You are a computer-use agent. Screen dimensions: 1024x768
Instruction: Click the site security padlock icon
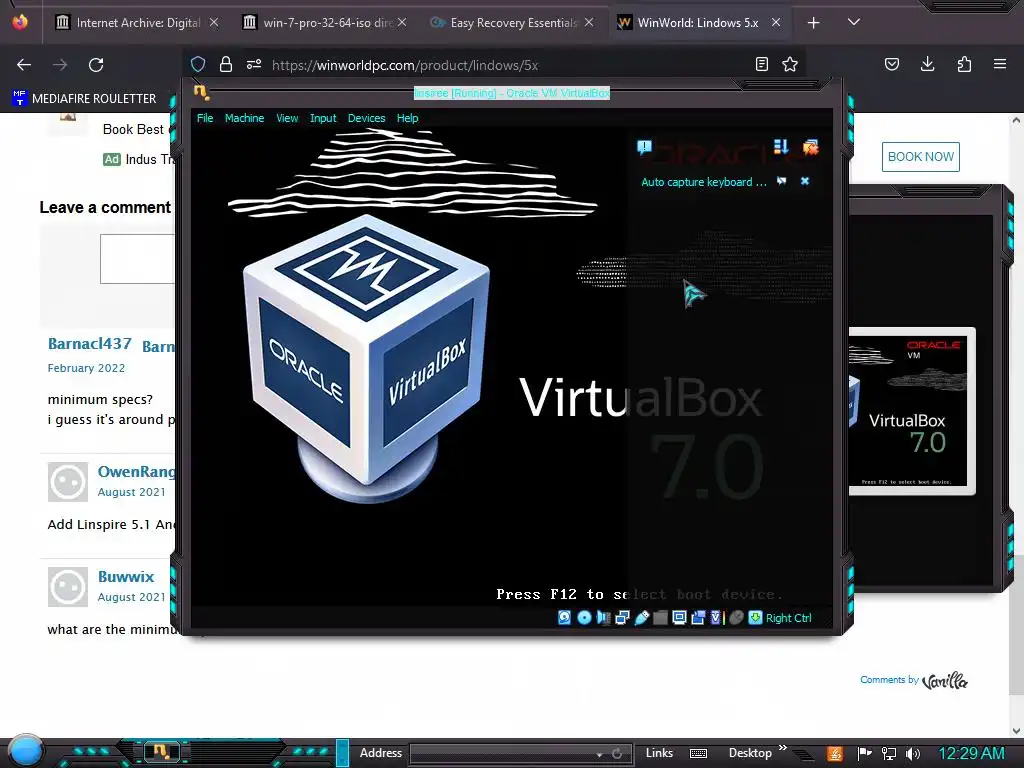click(x=226, y=65)
